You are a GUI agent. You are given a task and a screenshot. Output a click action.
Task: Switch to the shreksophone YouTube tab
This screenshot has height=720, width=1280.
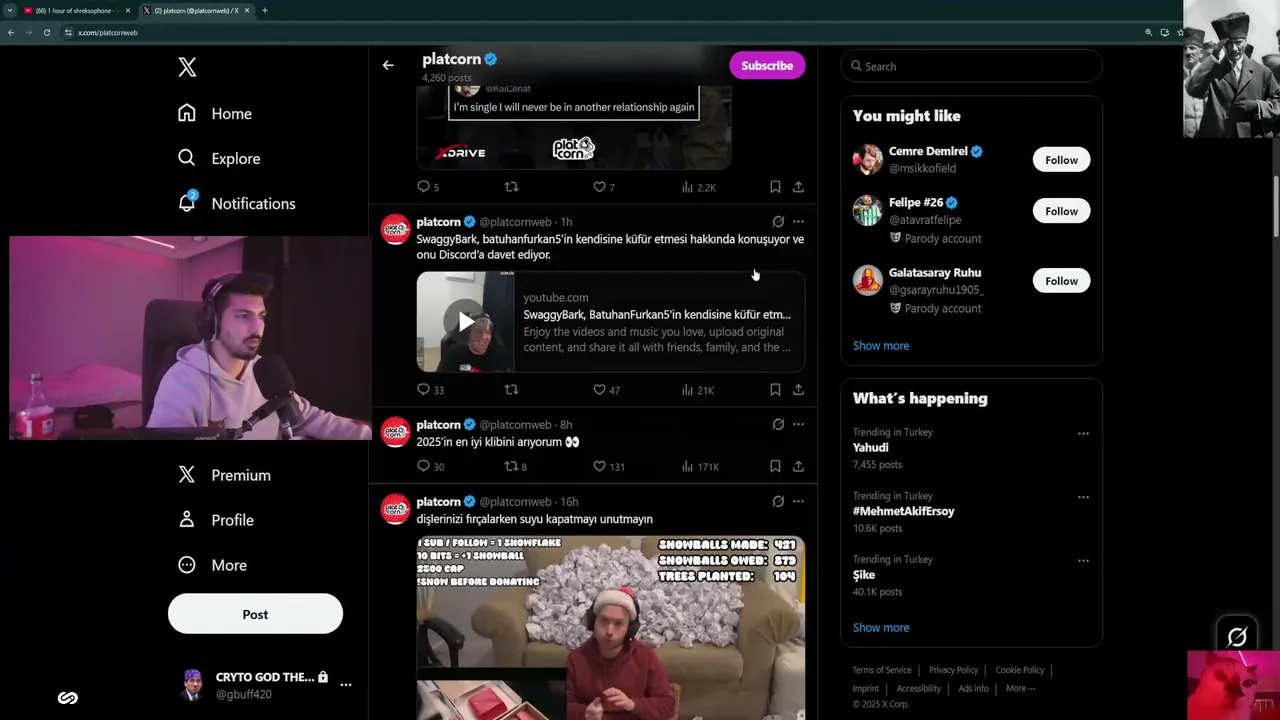(77, 10)
